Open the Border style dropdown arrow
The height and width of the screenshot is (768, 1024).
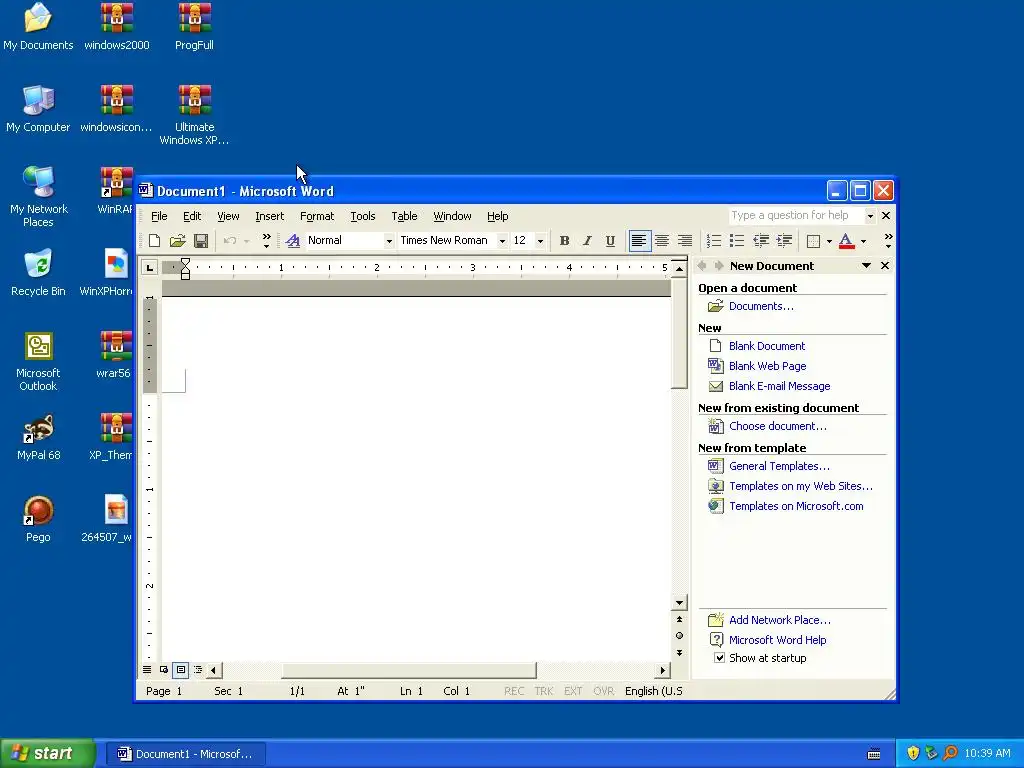[829, 242]
